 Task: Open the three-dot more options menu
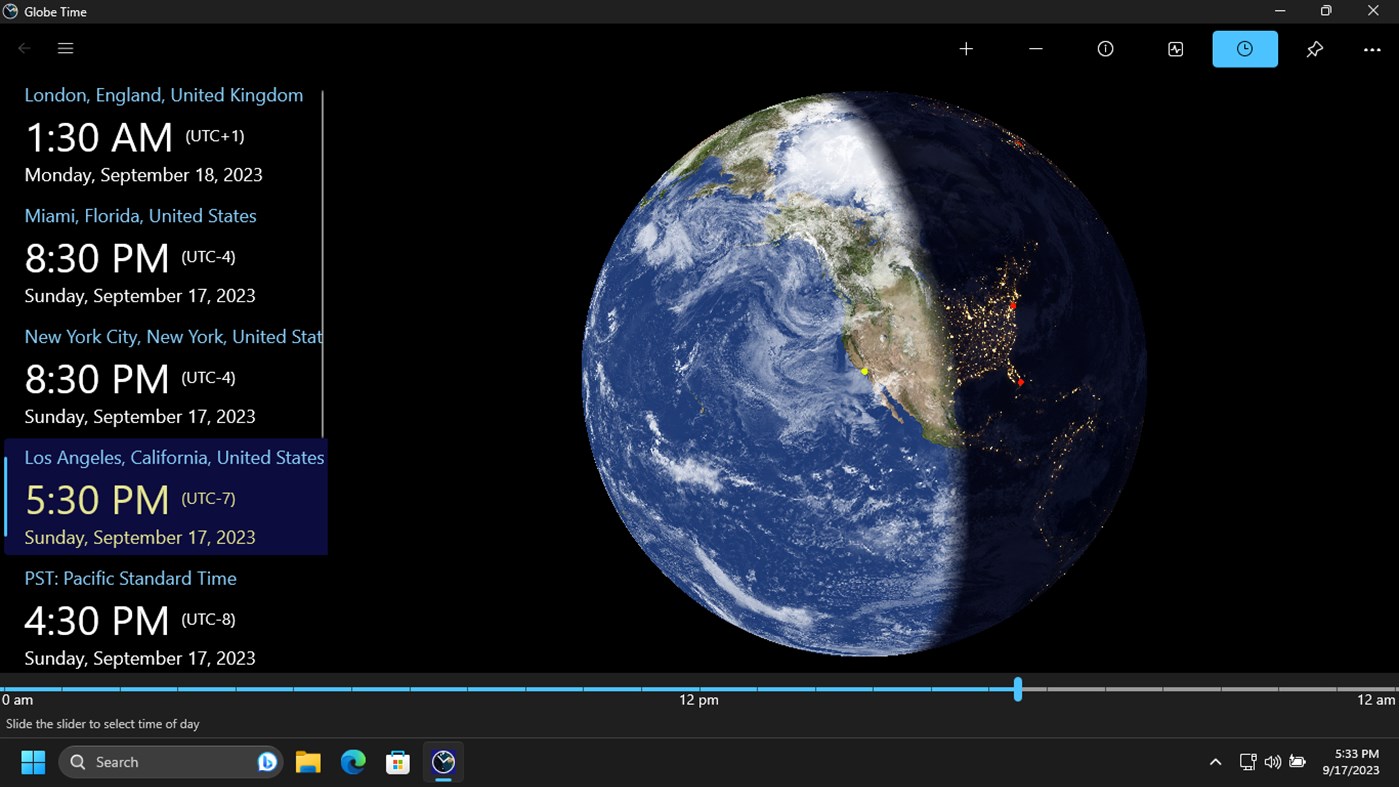pos(1372,49)
